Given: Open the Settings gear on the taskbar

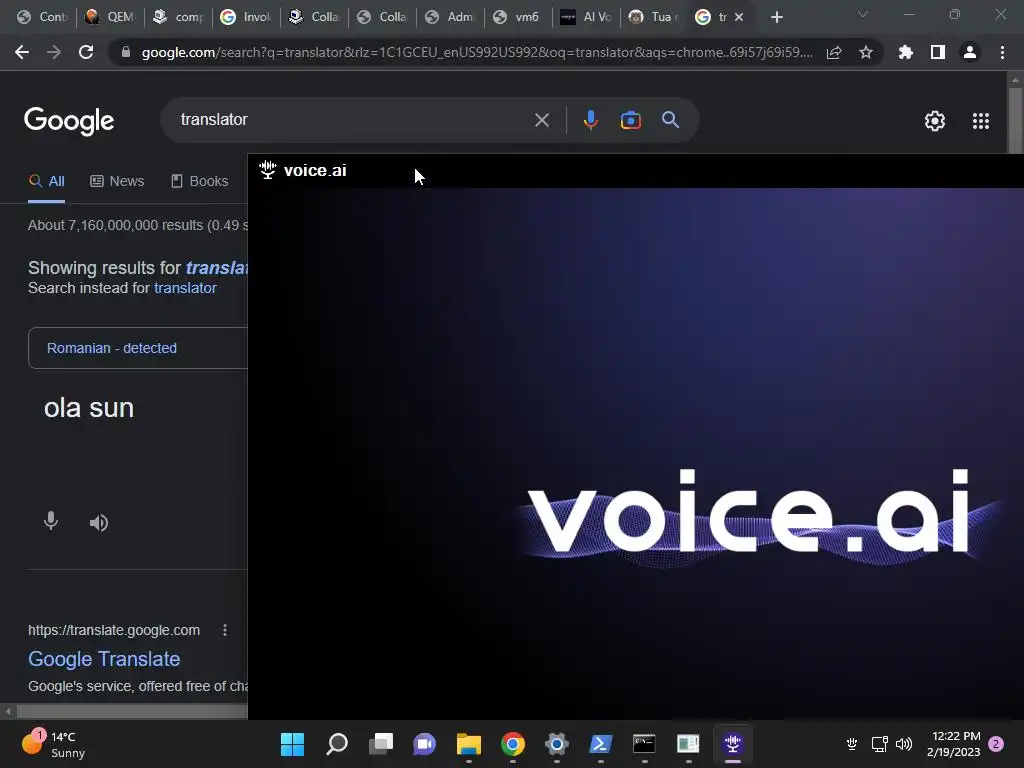Looking at the screenshot, I should tap(556, 744).
